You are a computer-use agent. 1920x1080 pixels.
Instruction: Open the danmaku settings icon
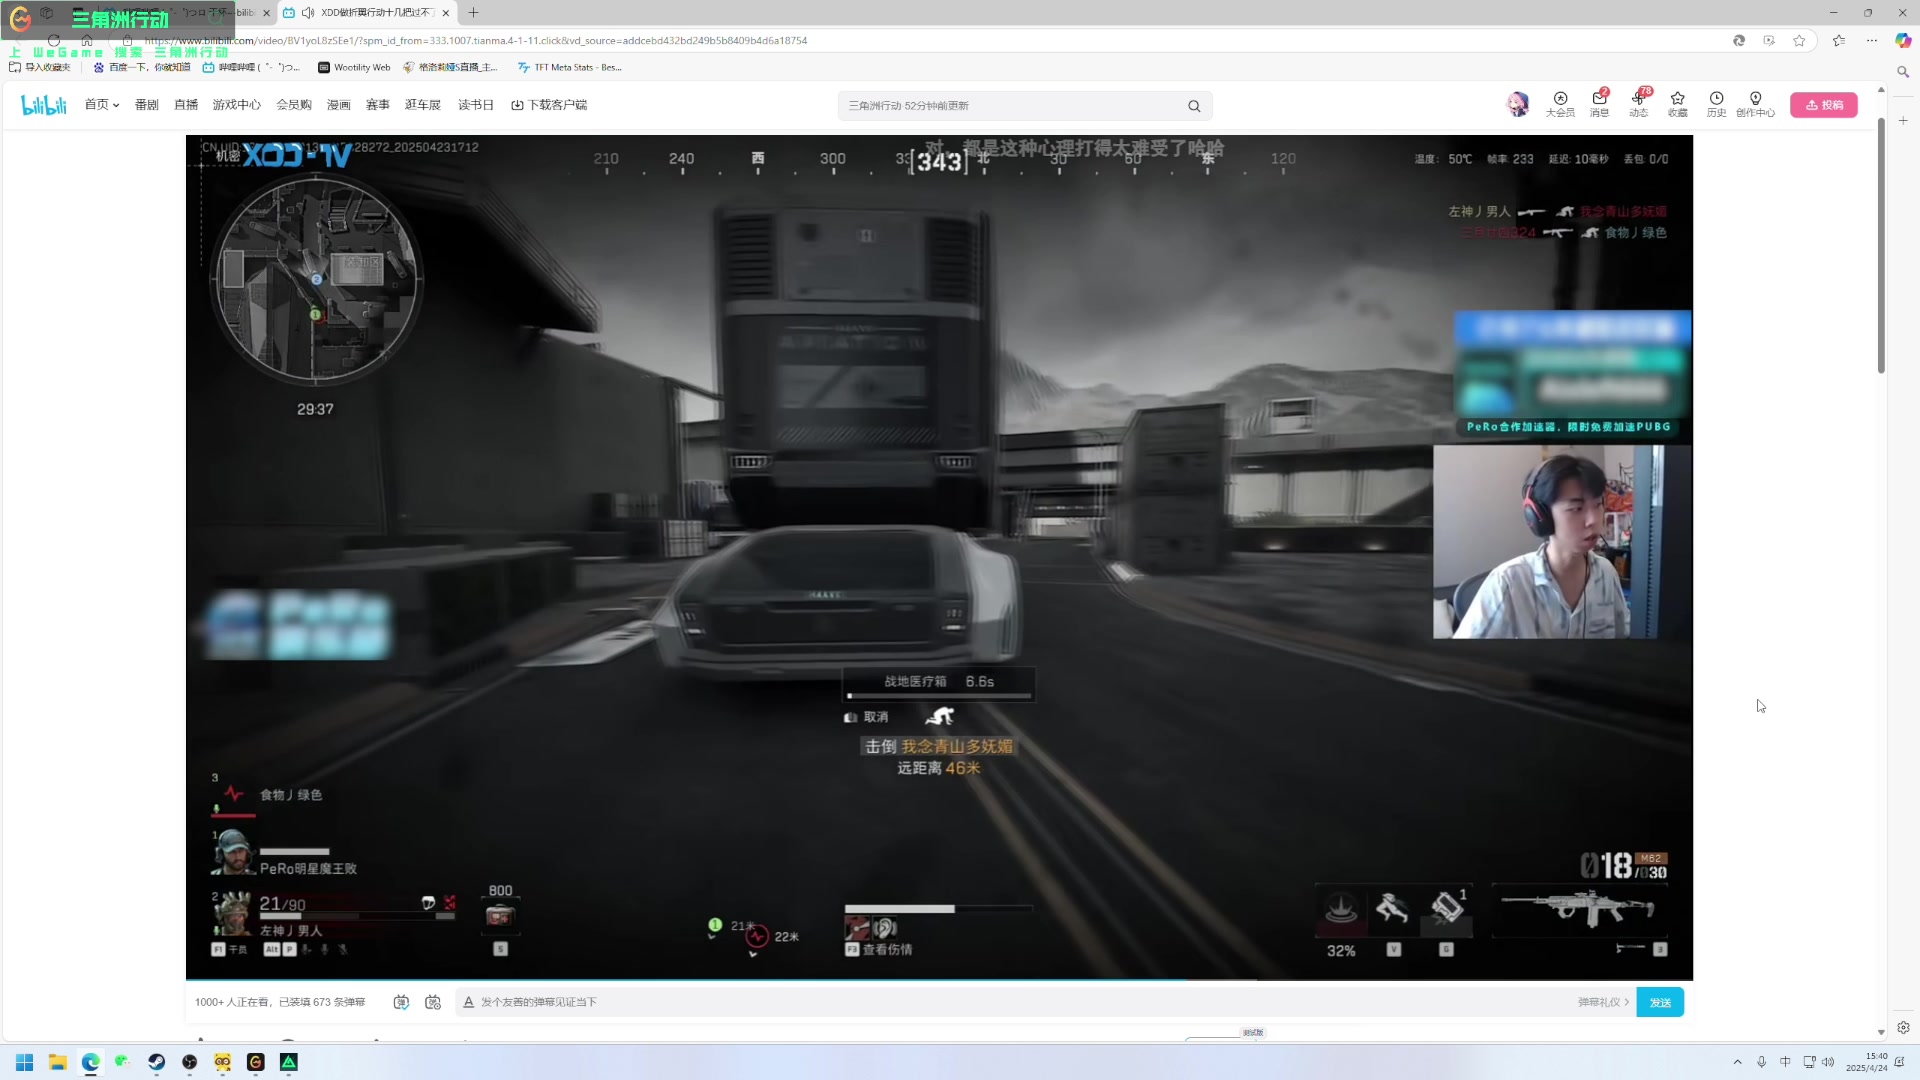click(x=433, y=1002)
